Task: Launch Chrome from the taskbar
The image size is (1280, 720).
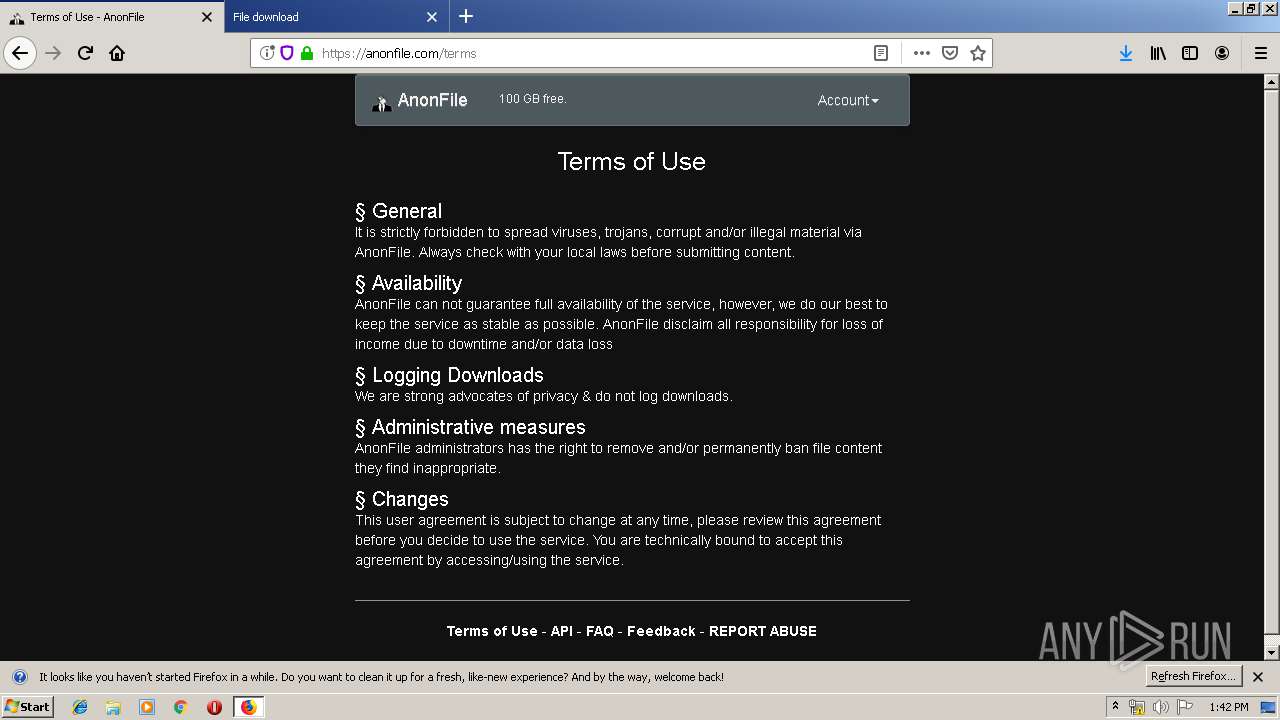Action: (x=180, y=707)
